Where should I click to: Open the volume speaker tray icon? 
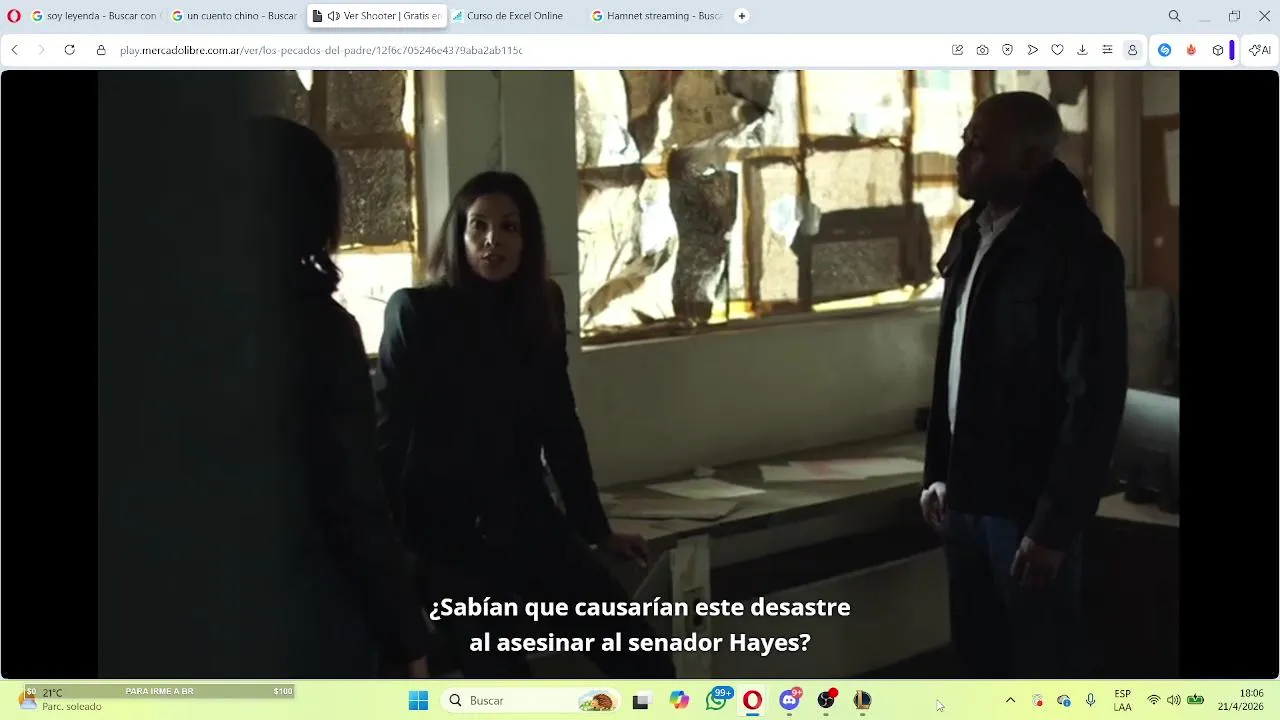pyautogui.click(x=1174, y=700)
